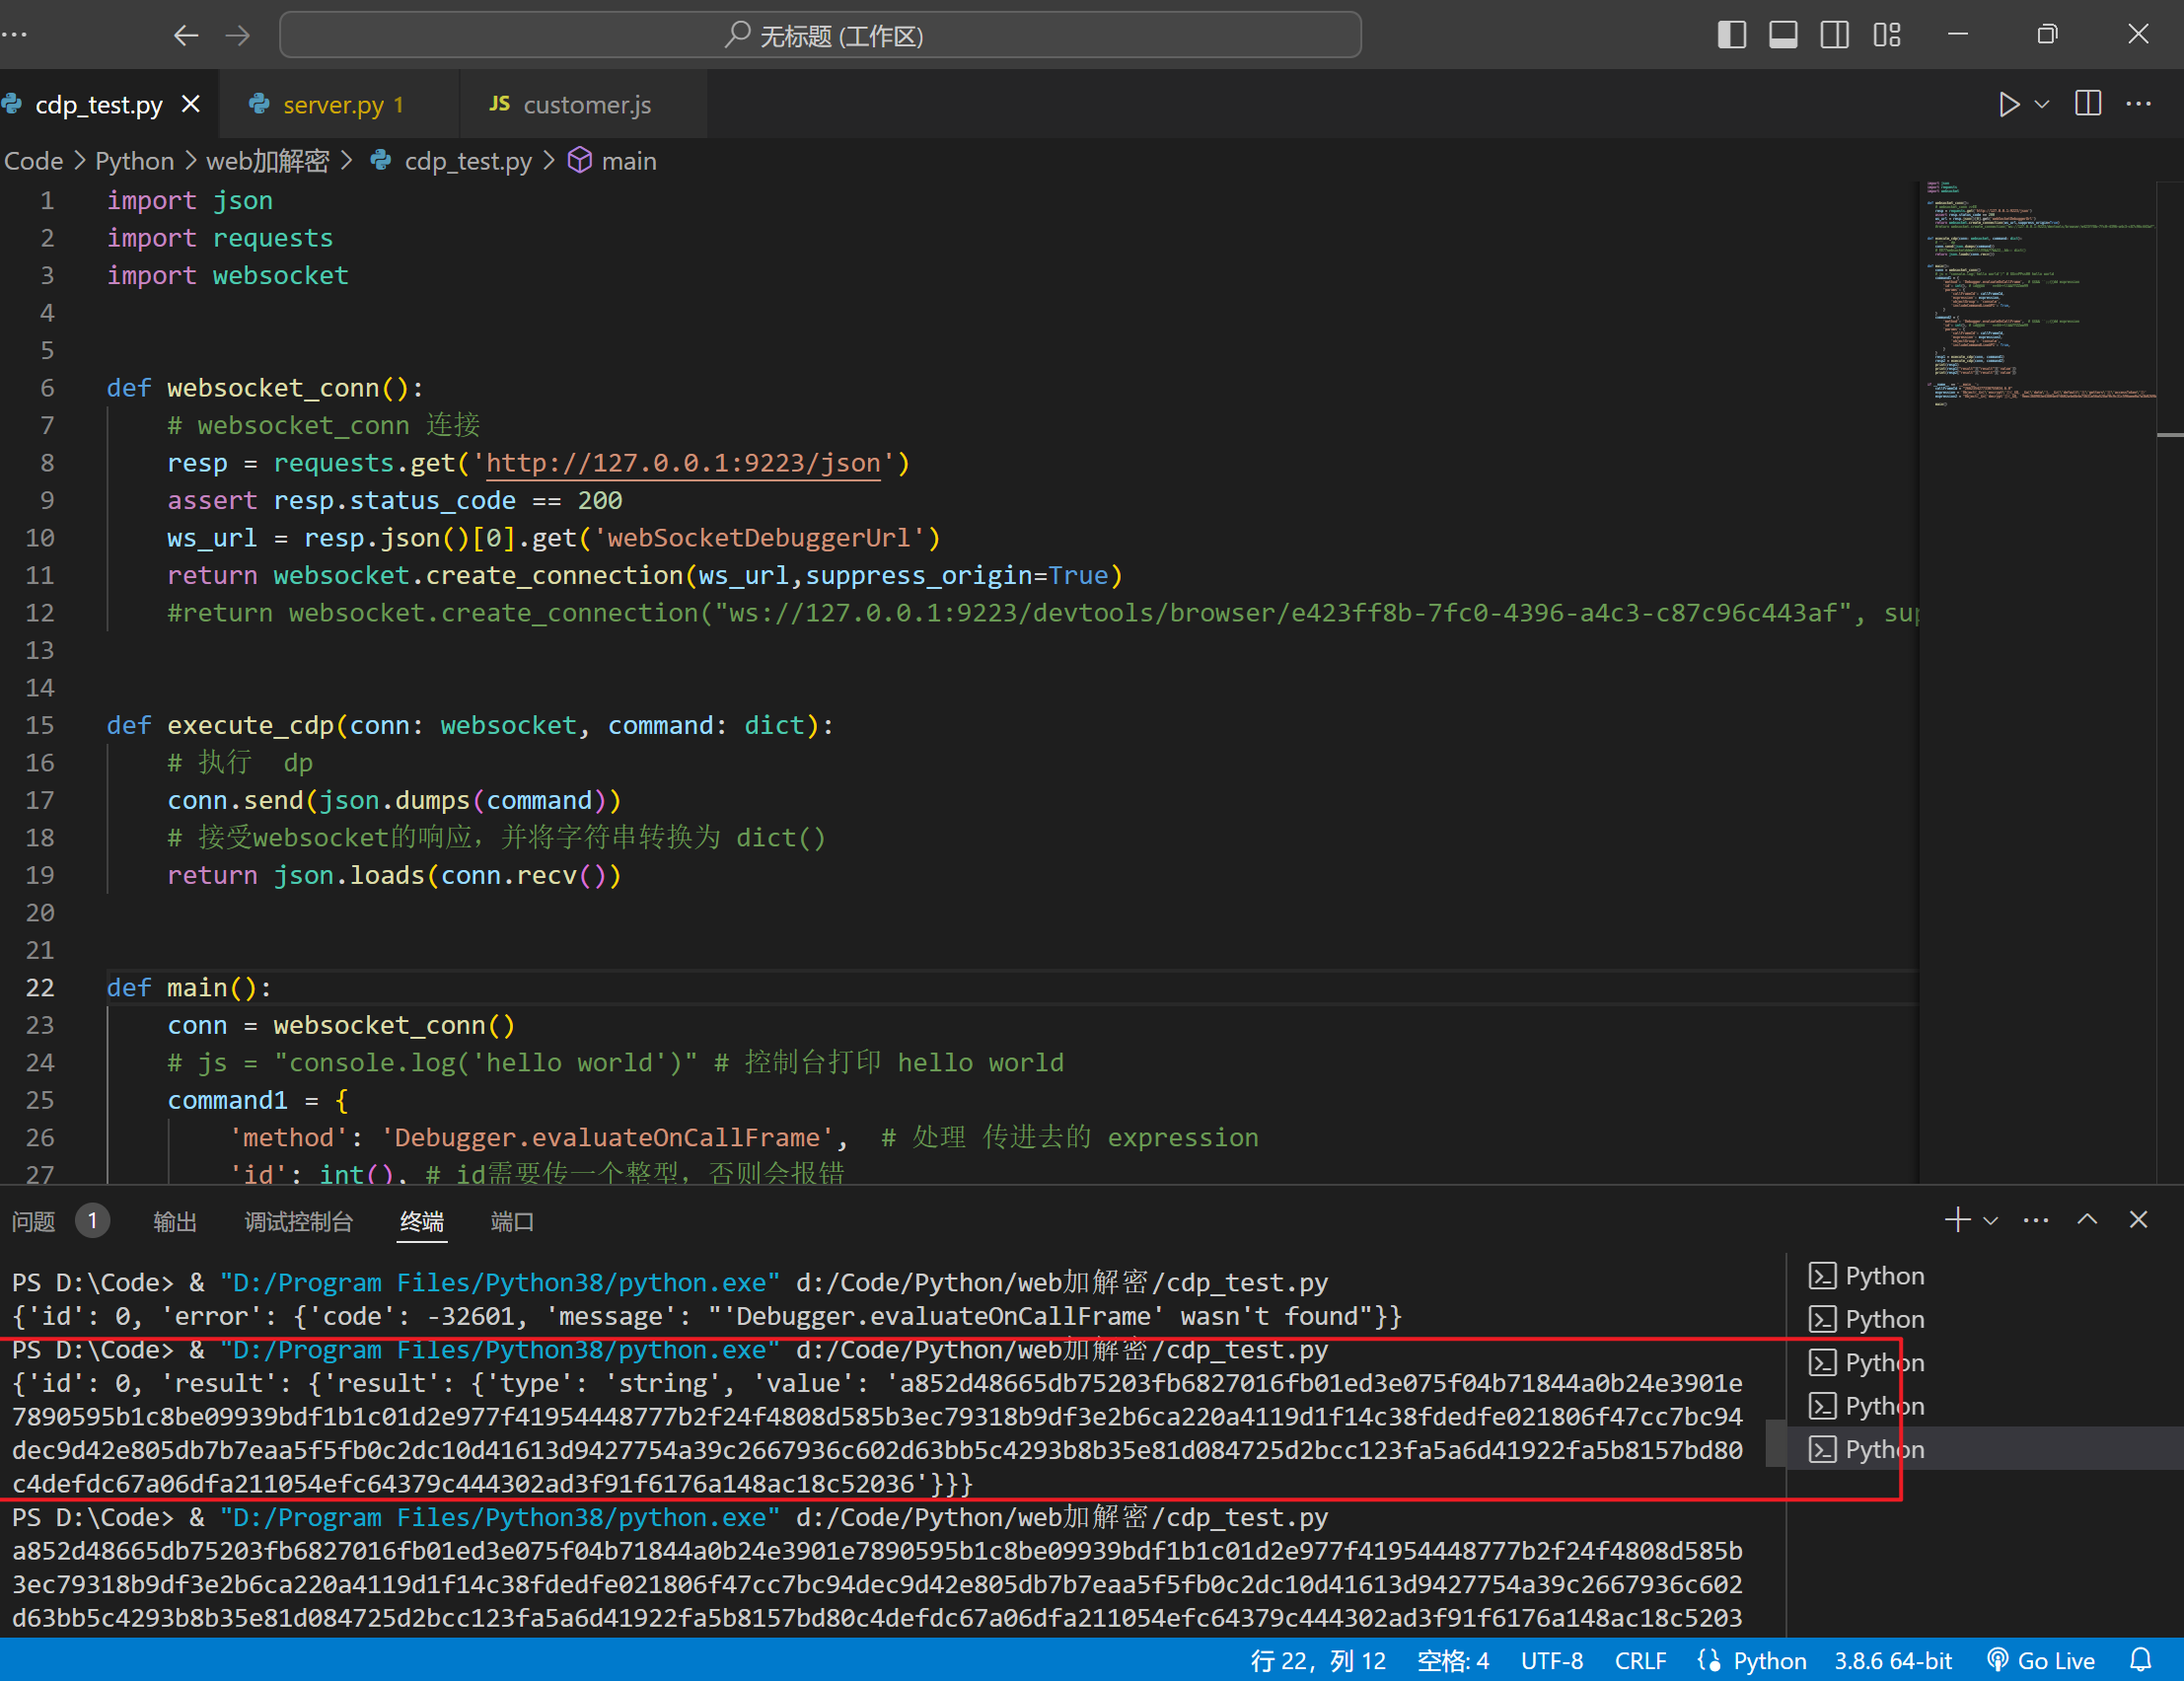Select the third Python terminal
2184x1681 pixels.
point(1985,1362)
